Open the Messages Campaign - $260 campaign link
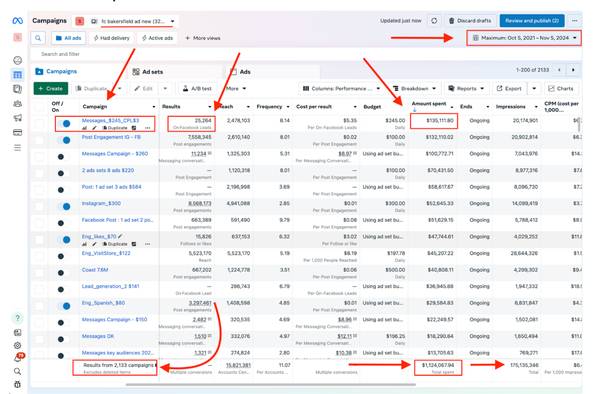600x394 pixels. [x=114, y=154]
